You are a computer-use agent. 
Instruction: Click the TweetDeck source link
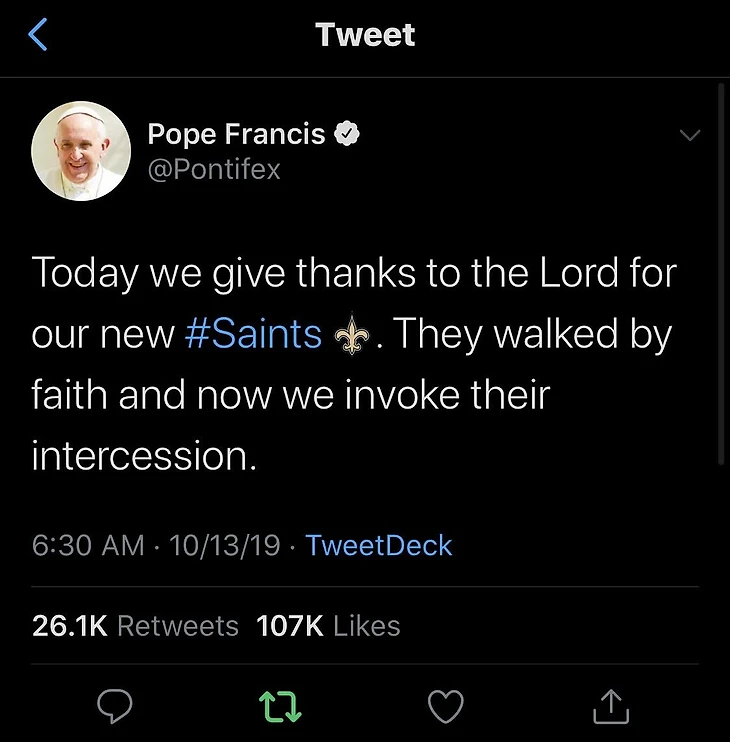(x=378, y=545)
